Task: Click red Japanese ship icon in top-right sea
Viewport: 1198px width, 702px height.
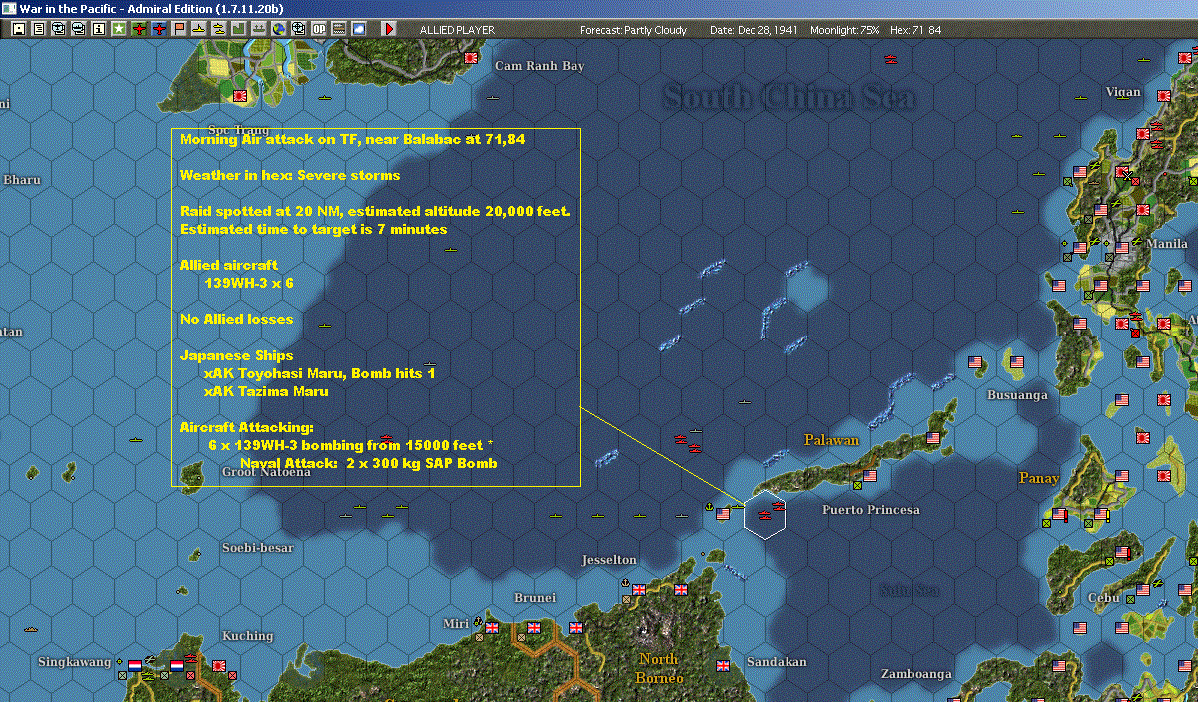Action: [890, 59]
